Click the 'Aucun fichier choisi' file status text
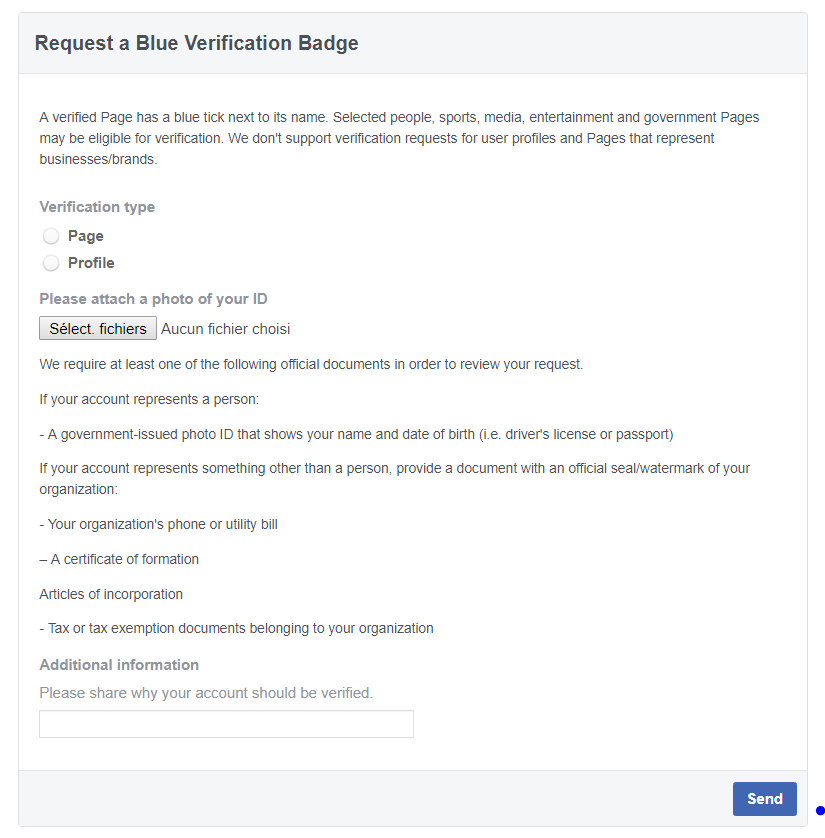Image resolution: width=825 pixels, height=838 pixels. click(x=225, y=329)
